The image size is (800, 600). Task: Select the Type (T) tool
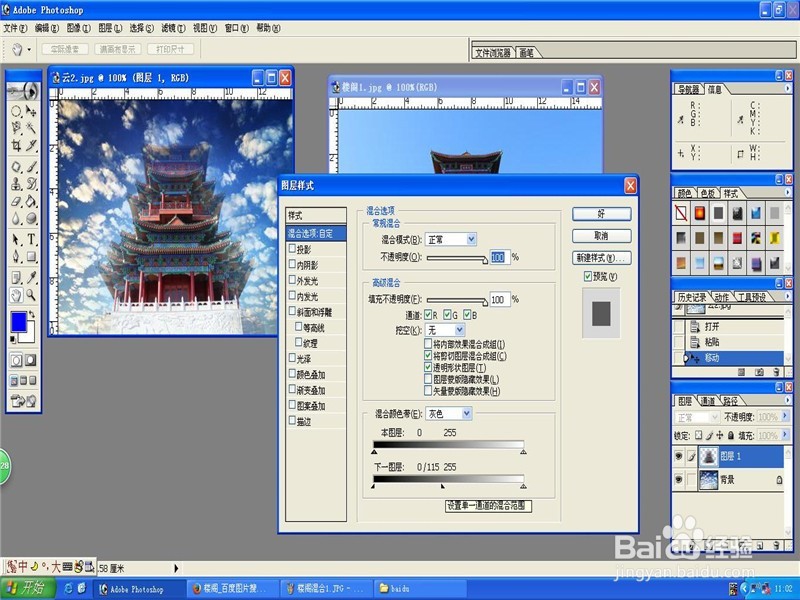pos(31,239)
